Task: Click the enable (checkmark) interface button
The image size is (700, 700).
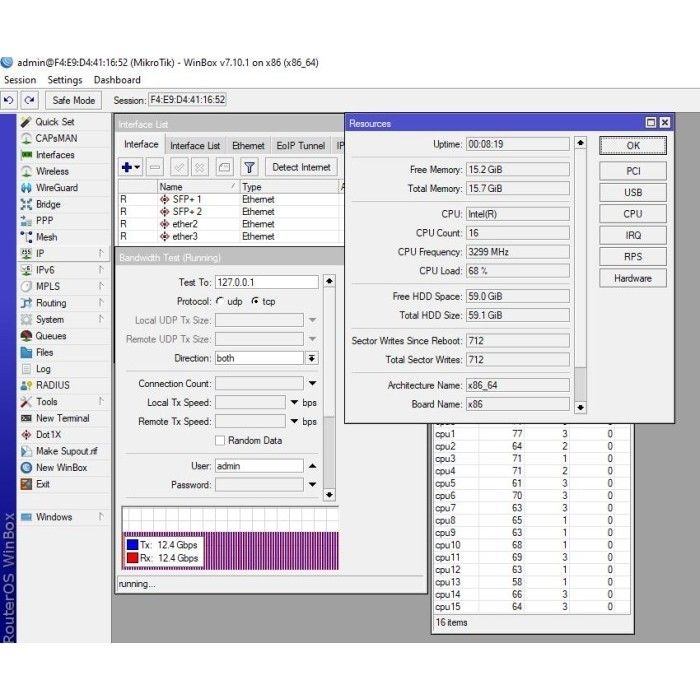Action: click(x=179, y=167)
